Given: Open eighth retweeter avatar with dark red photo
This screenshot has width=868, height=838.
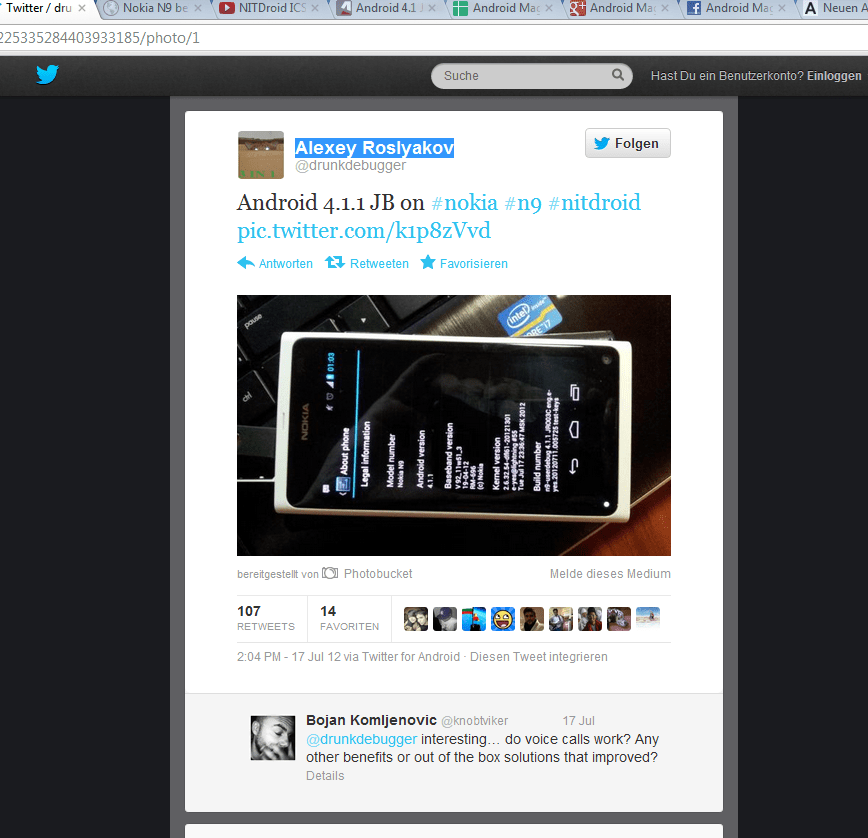Looking at the screenshot, I should click(x=619, y=619).
